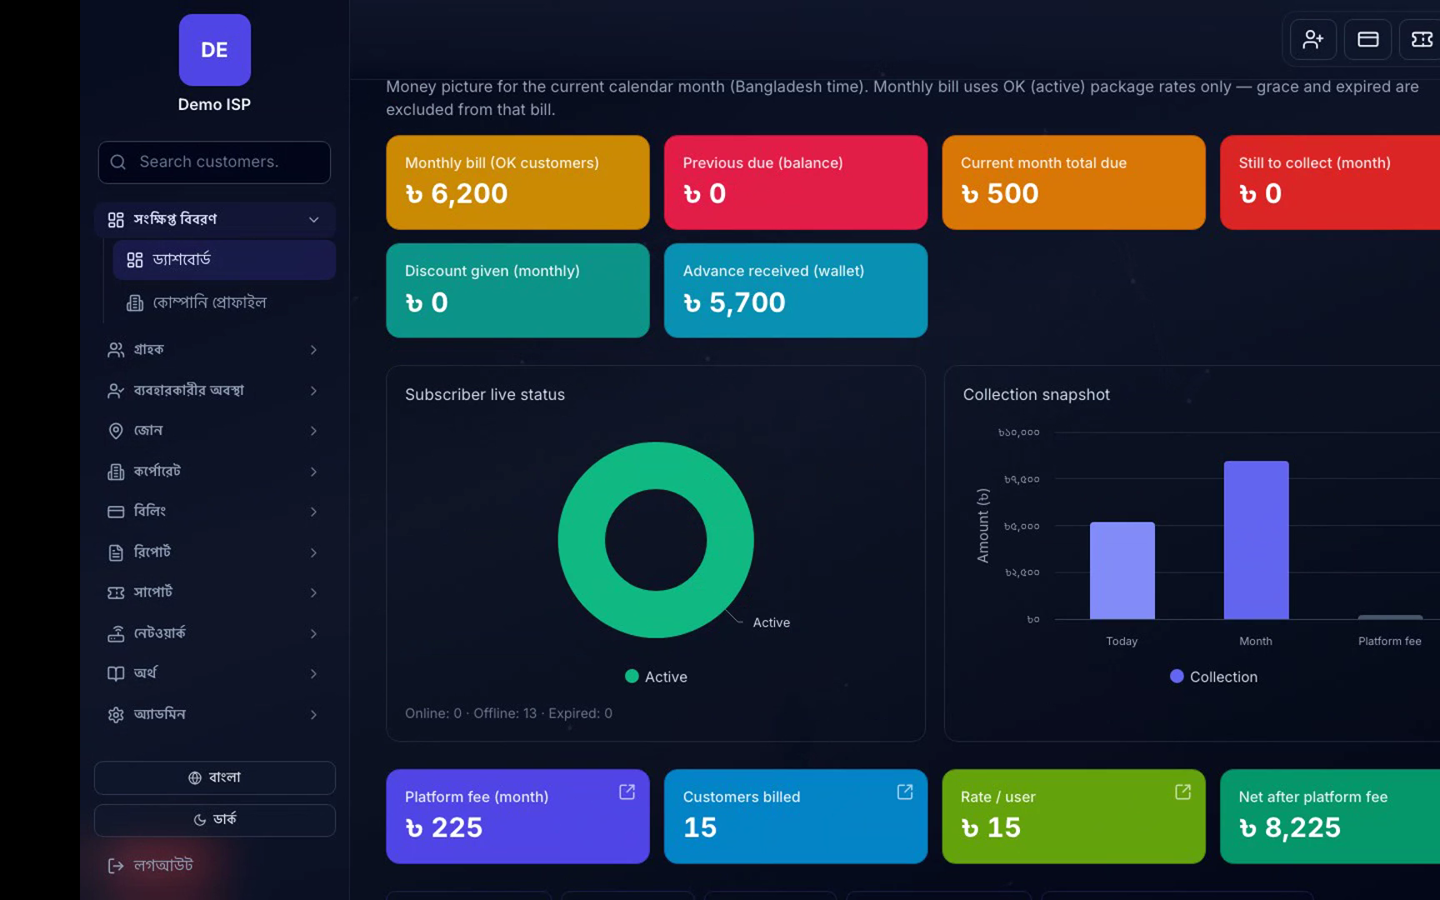Screen dimensions: 1440x900
Task: Click the Platform fee bar in snapshot chart
Action: 1390,617
